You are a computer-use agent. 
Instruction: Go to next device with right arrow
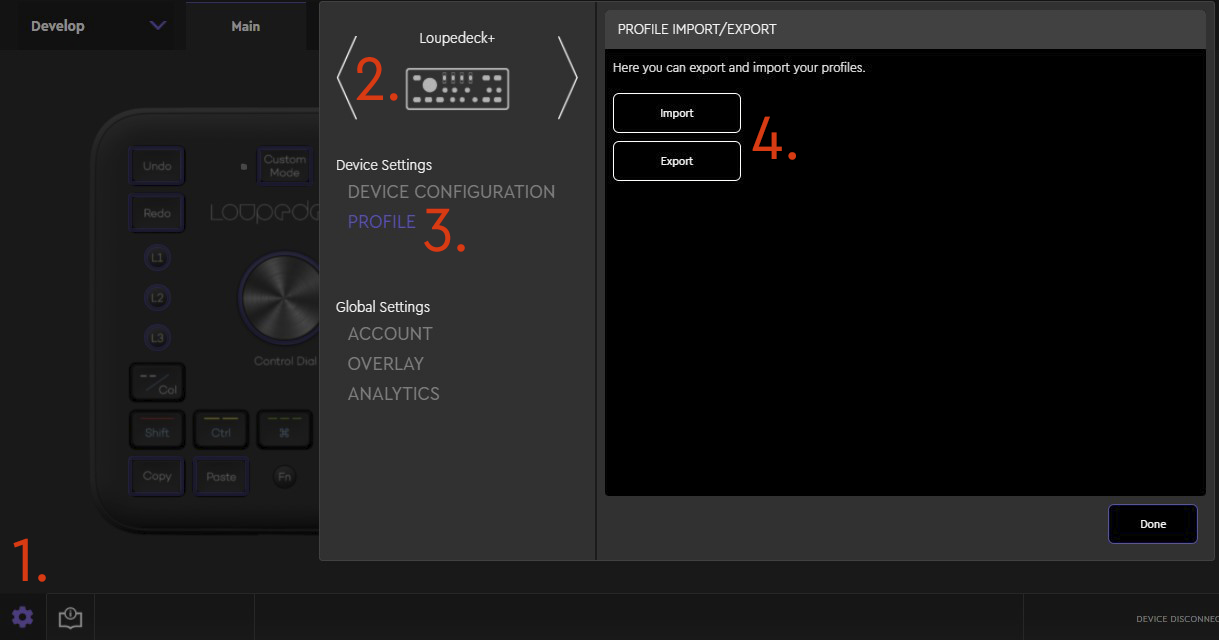tap(567, 78)
